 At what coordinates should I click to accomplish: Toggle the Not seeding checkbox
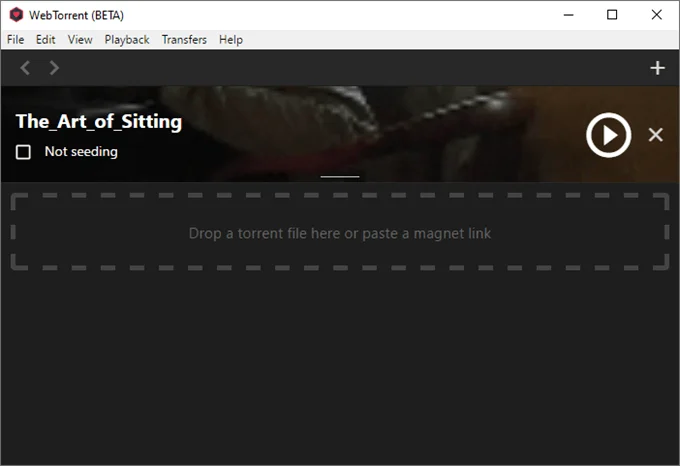23,152
